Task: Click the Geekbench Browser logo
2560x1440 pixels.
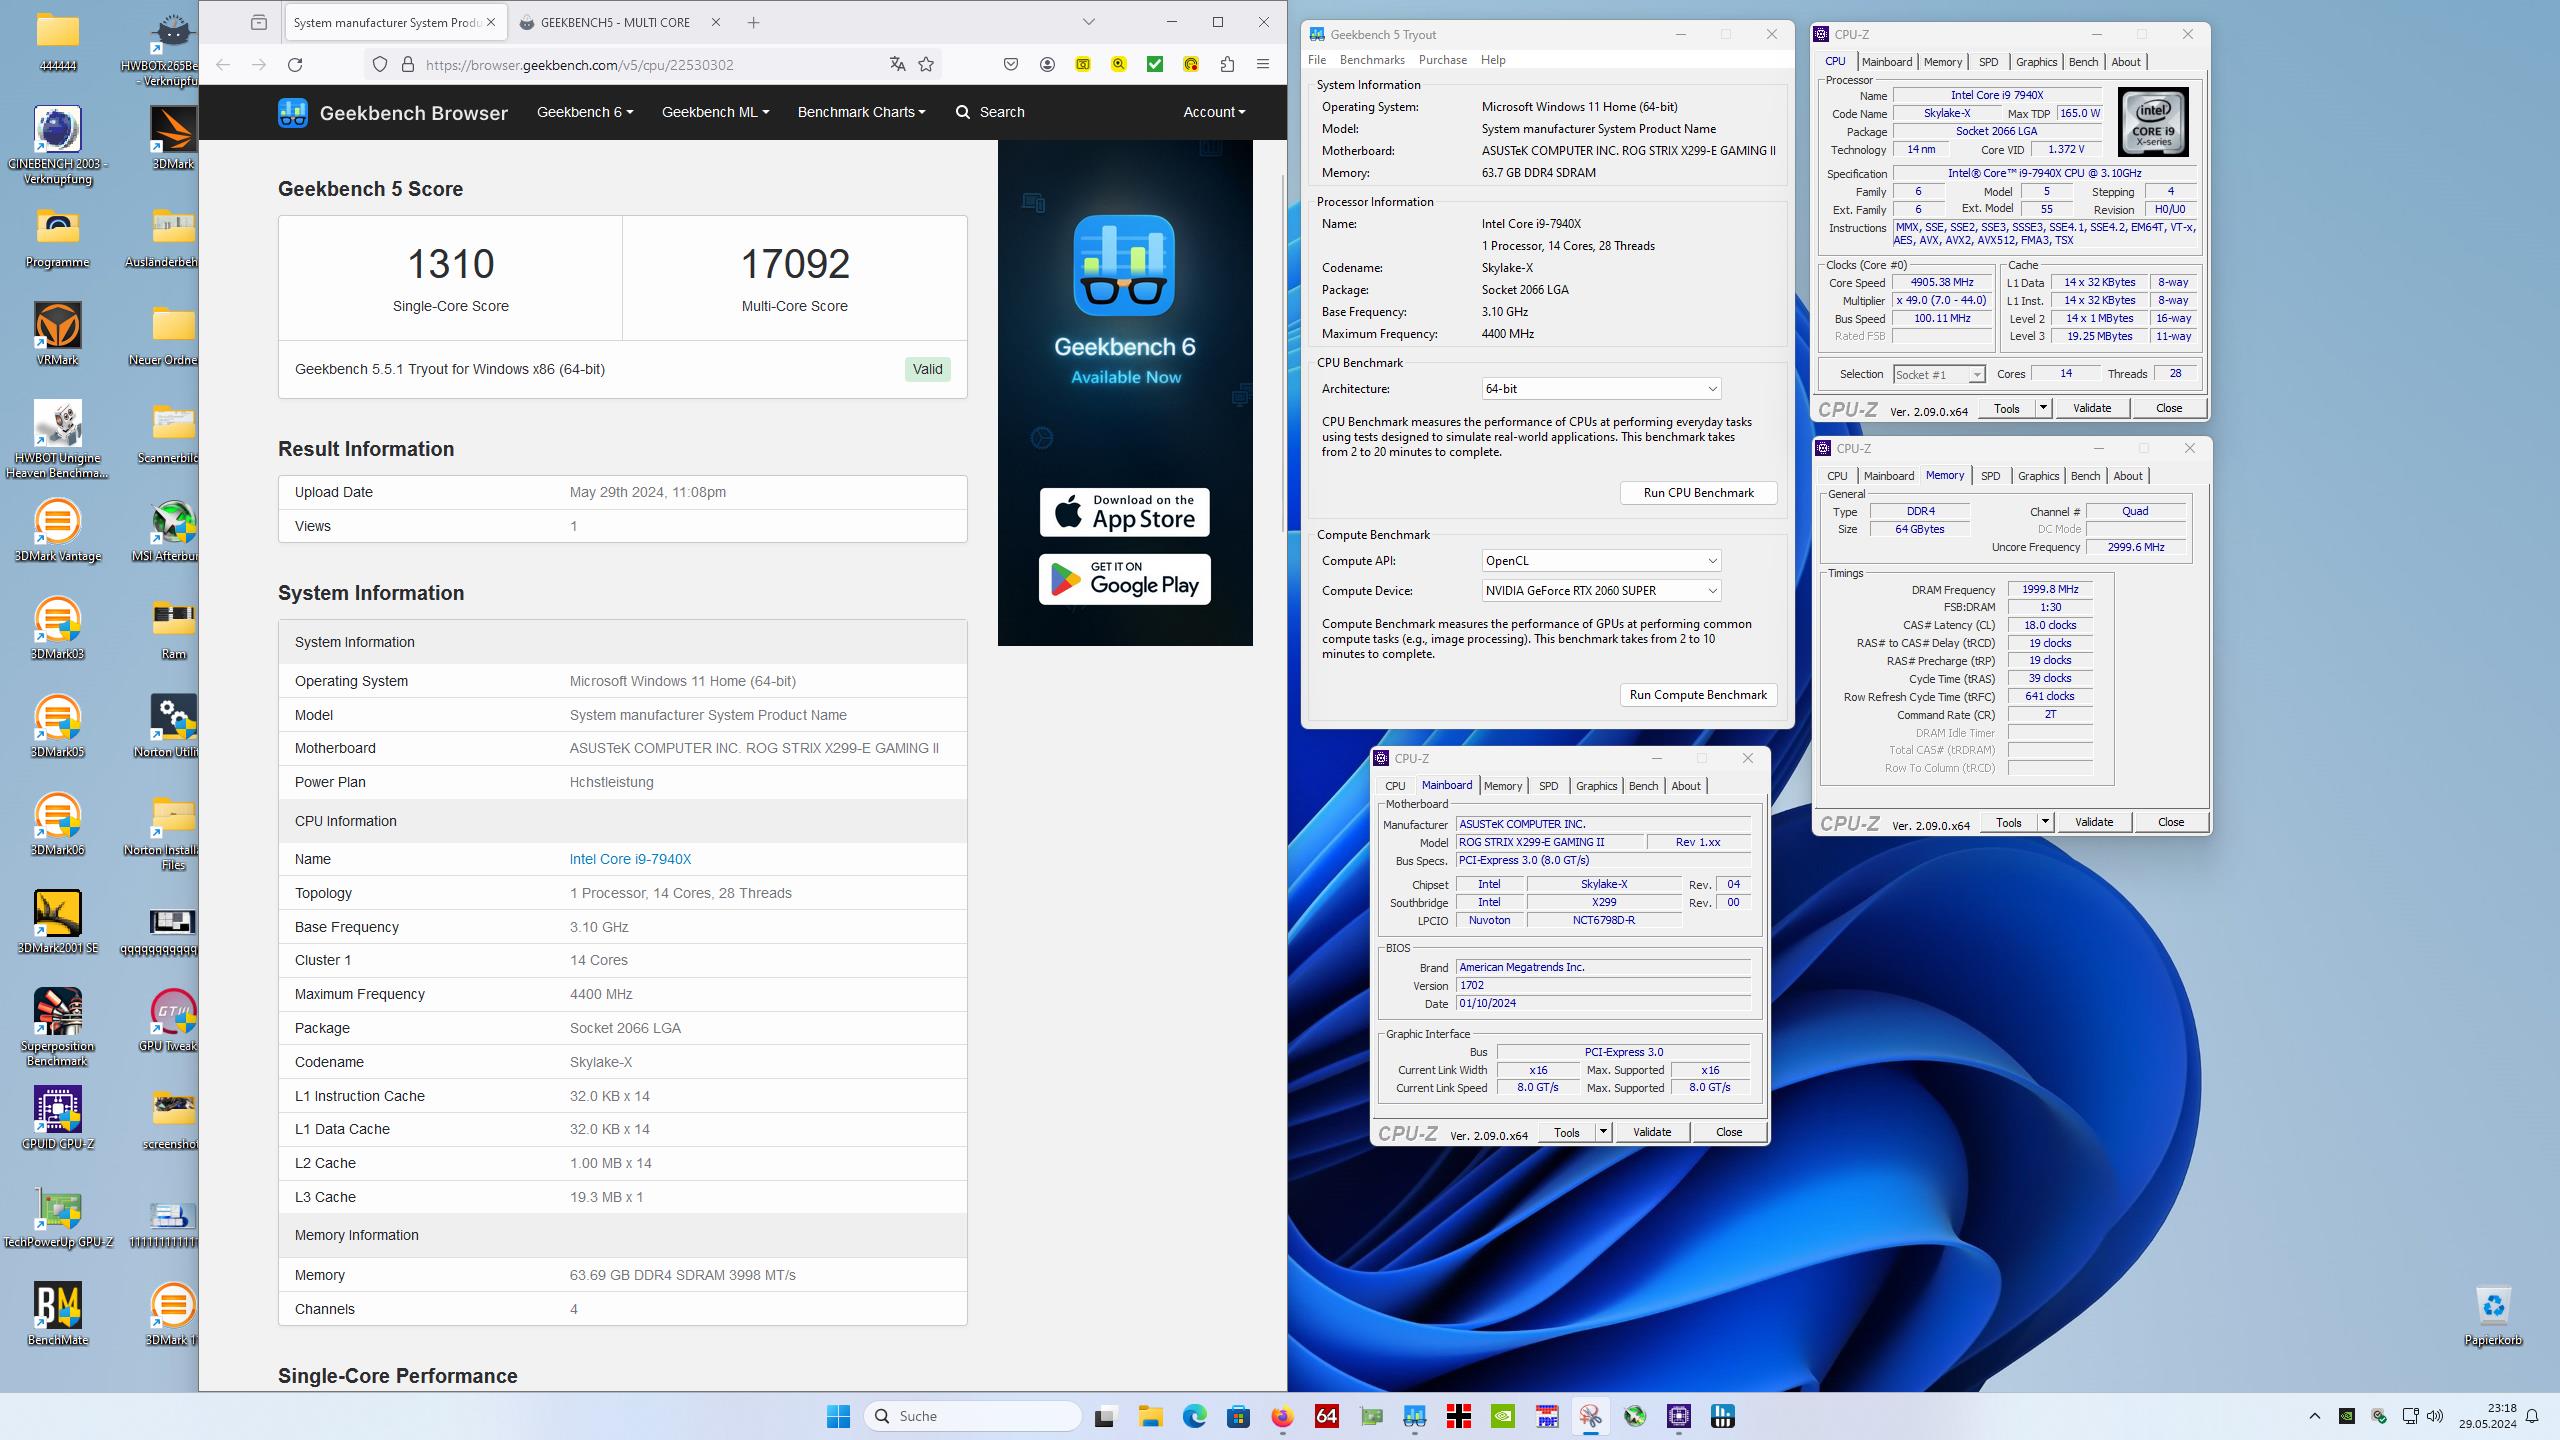Action: click(393, 112)
